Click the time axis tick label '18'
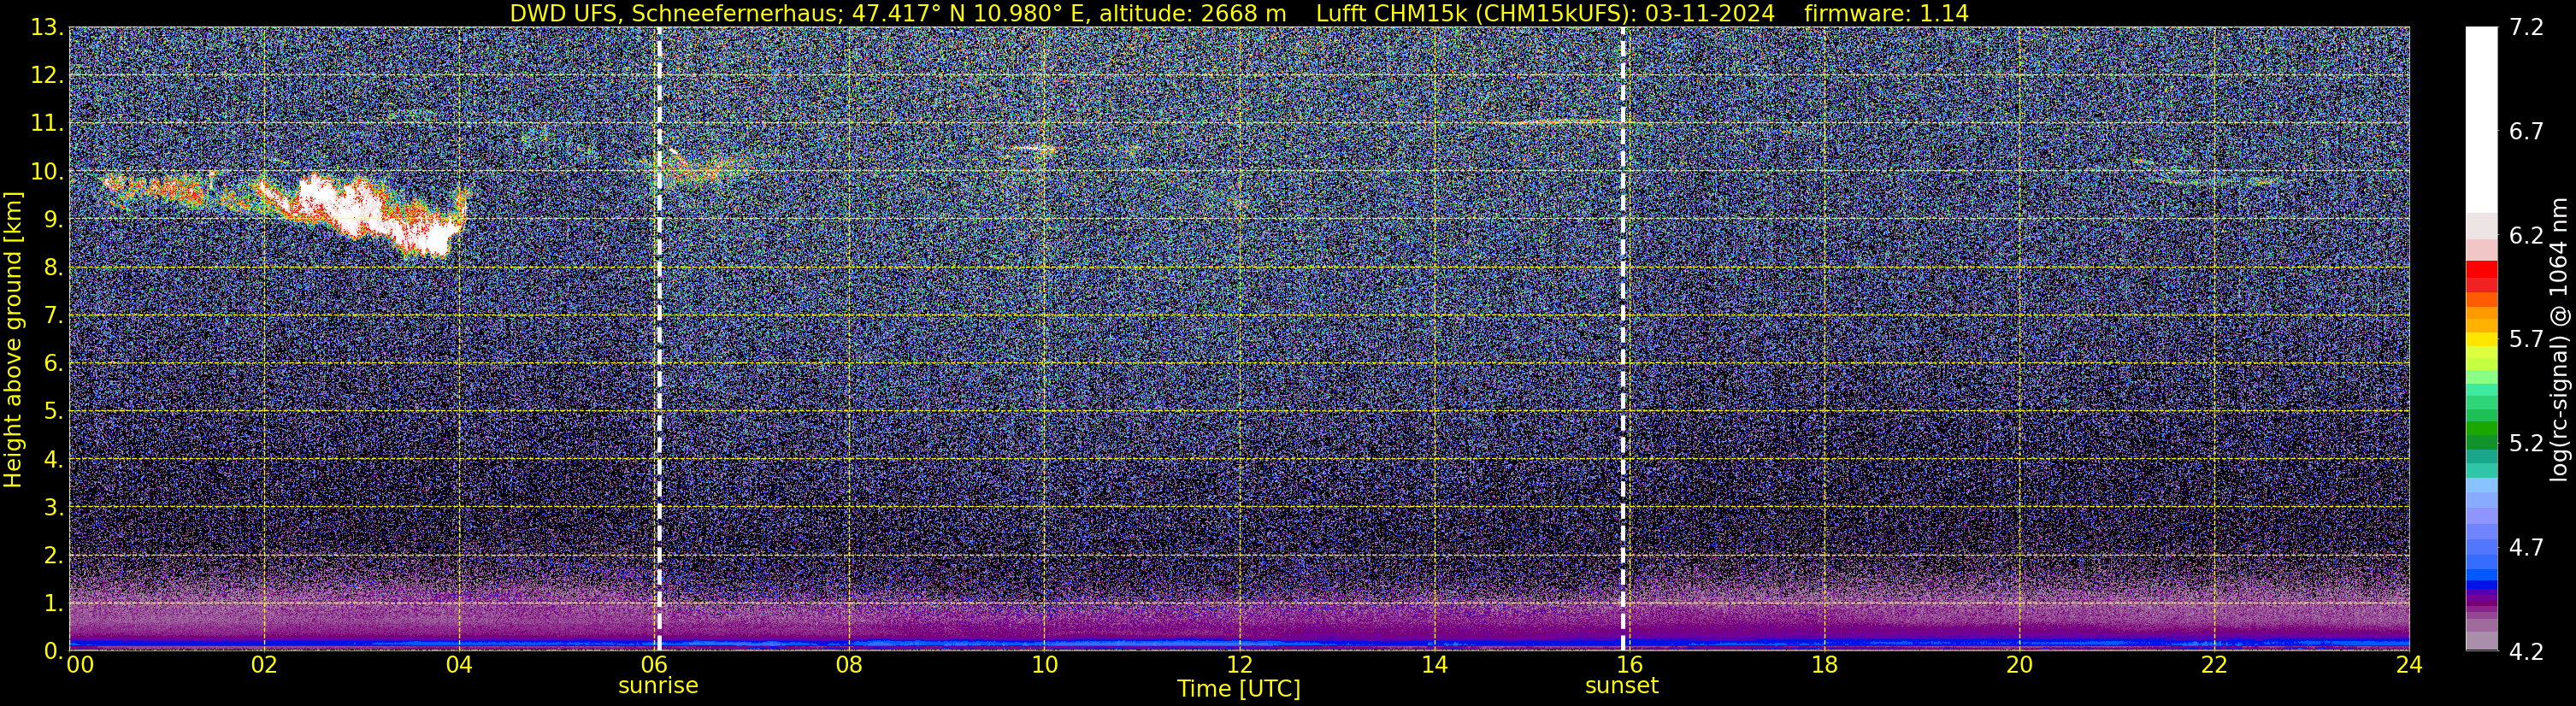Screen dimensions: 2576x706 click(x=1824, y=666)
